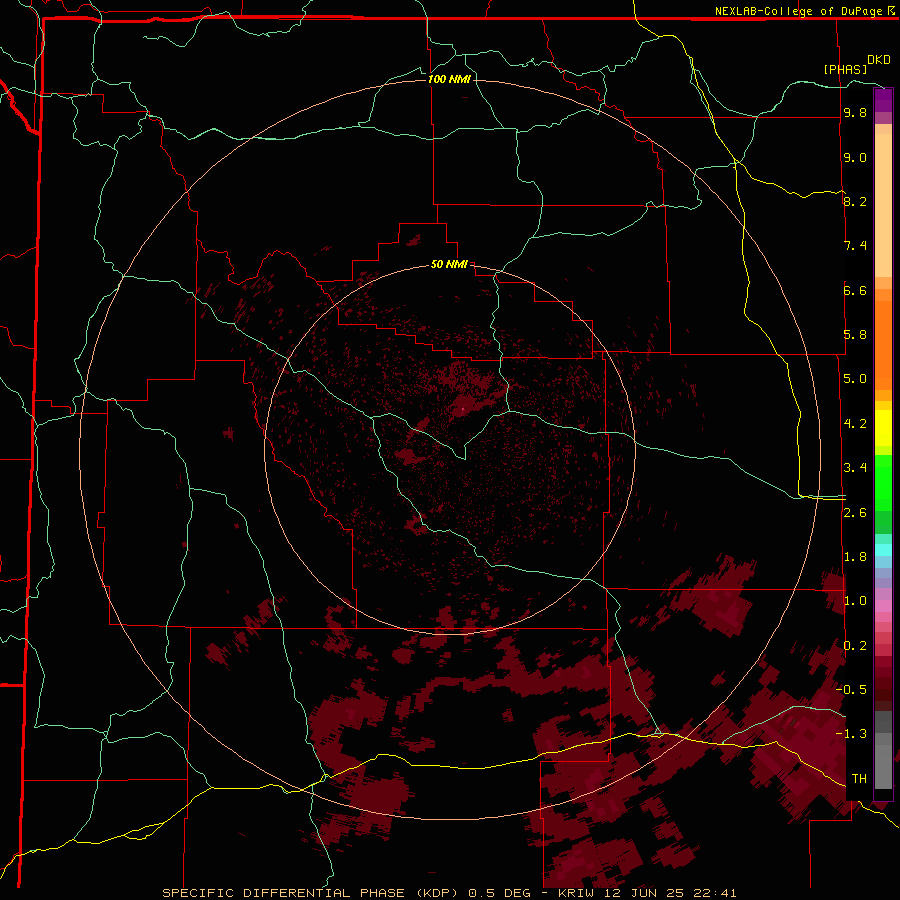The height and width of the screenshot is (900, 900).
Task: Click the 5.8 scale value
Action: coord(855,335)
